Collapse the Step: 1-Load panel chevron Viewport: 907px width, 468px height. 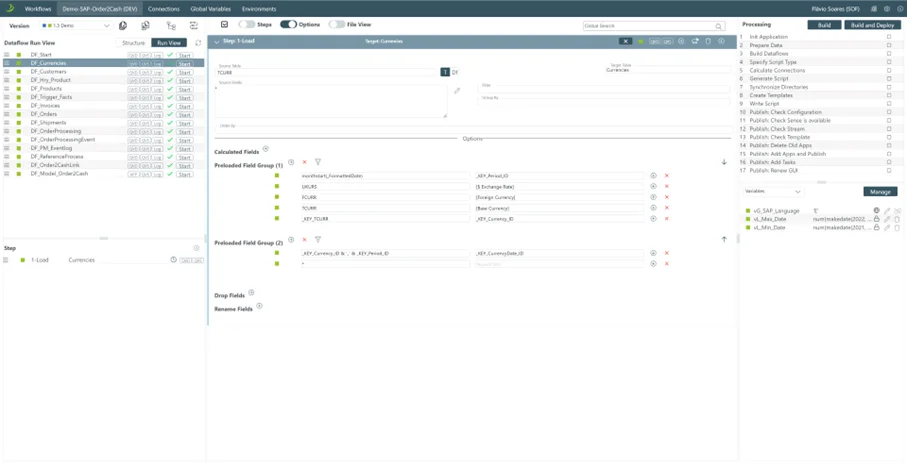(x=217, y=42)
